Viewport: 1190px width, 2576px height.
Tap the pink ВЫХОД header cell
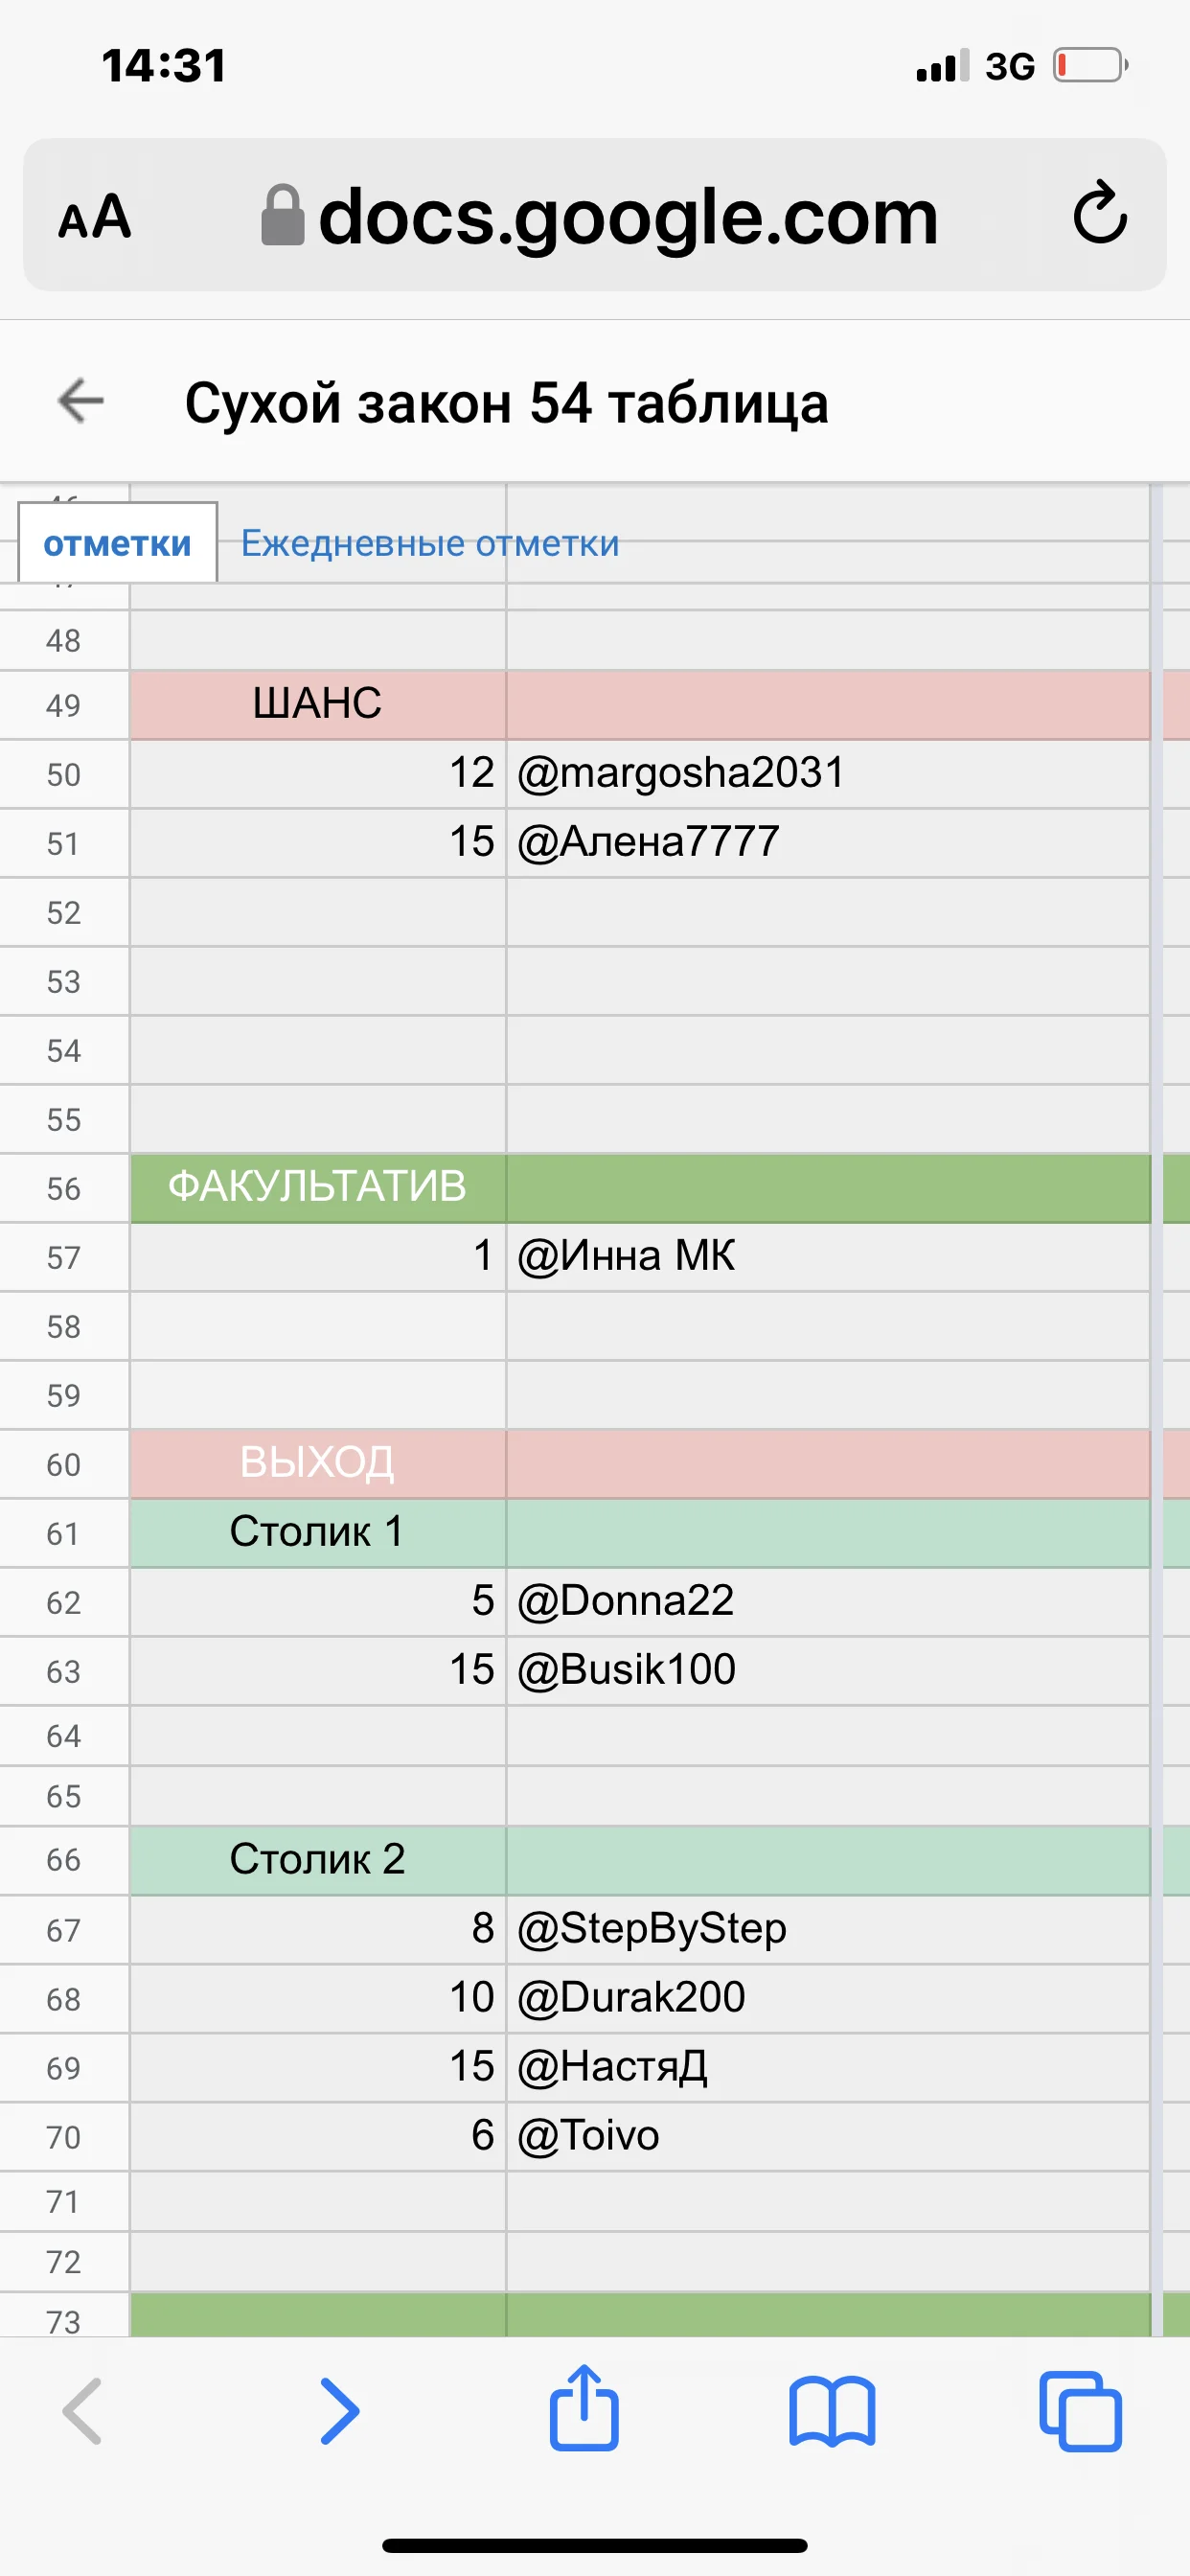[x=317, y=1463]
